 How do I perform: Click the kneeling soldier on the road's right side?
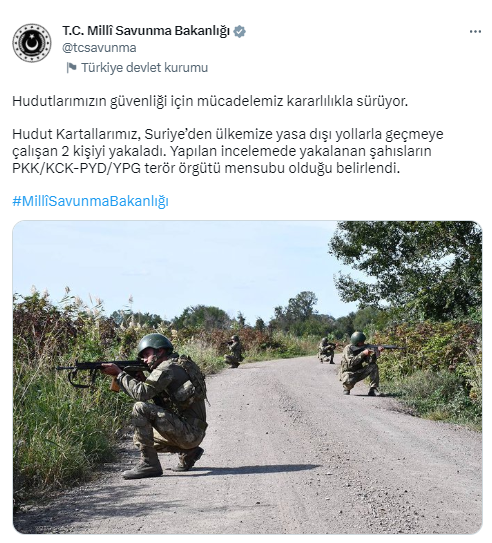360,363
